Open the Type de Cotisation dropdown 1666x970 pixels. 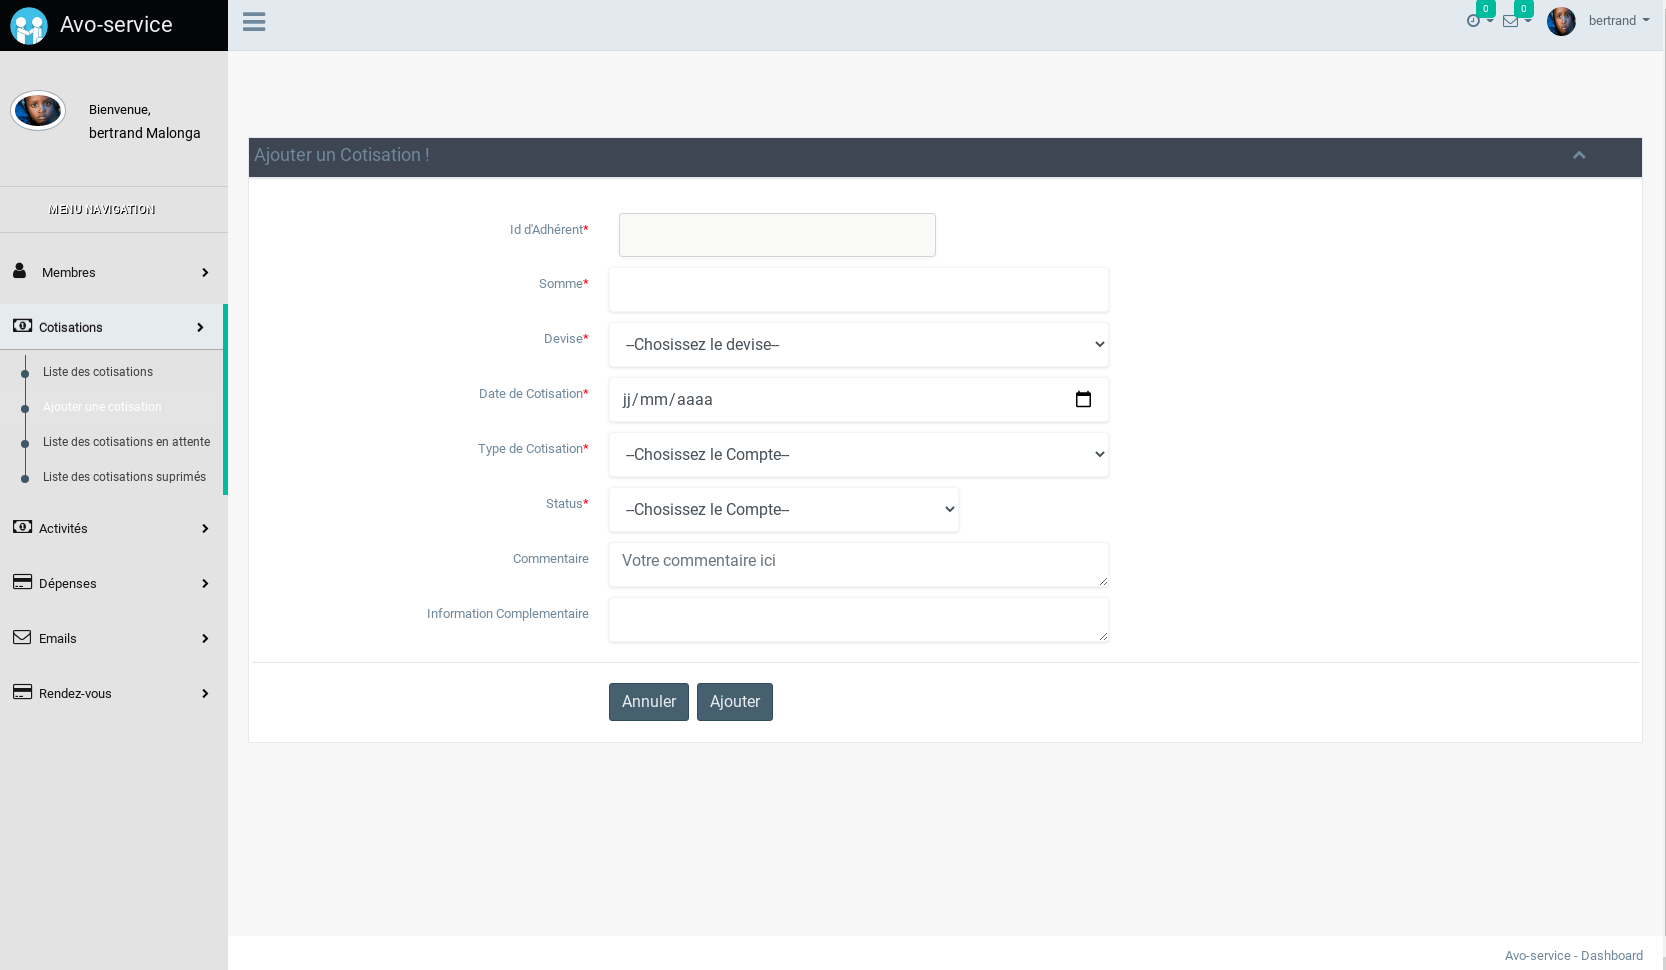point(858,455)
